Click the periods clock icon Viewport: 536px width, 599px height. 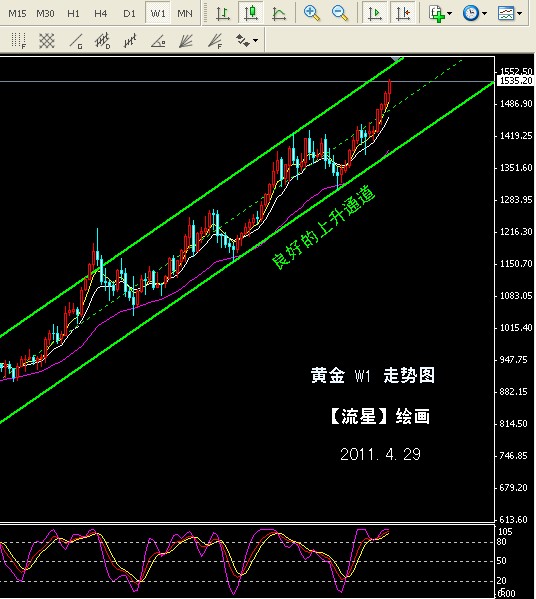tap(471, 13)
